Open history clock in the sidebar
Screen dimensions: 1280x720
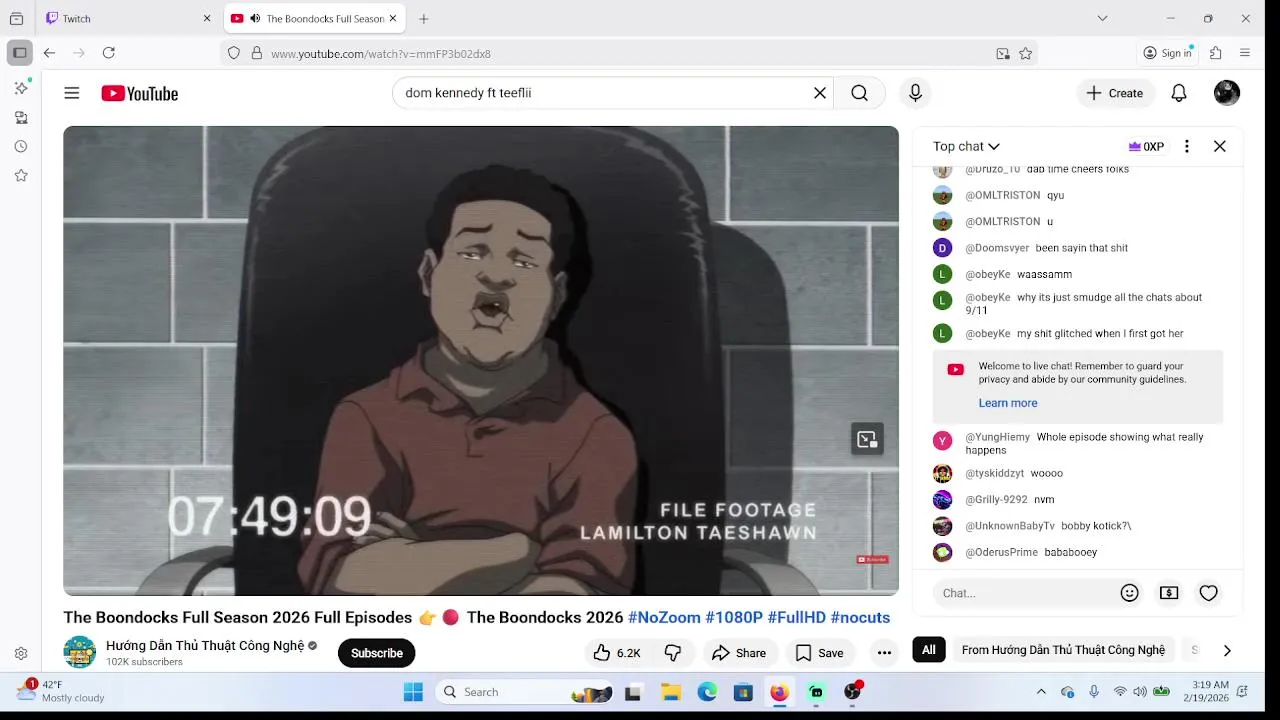[x=21, y=146]
